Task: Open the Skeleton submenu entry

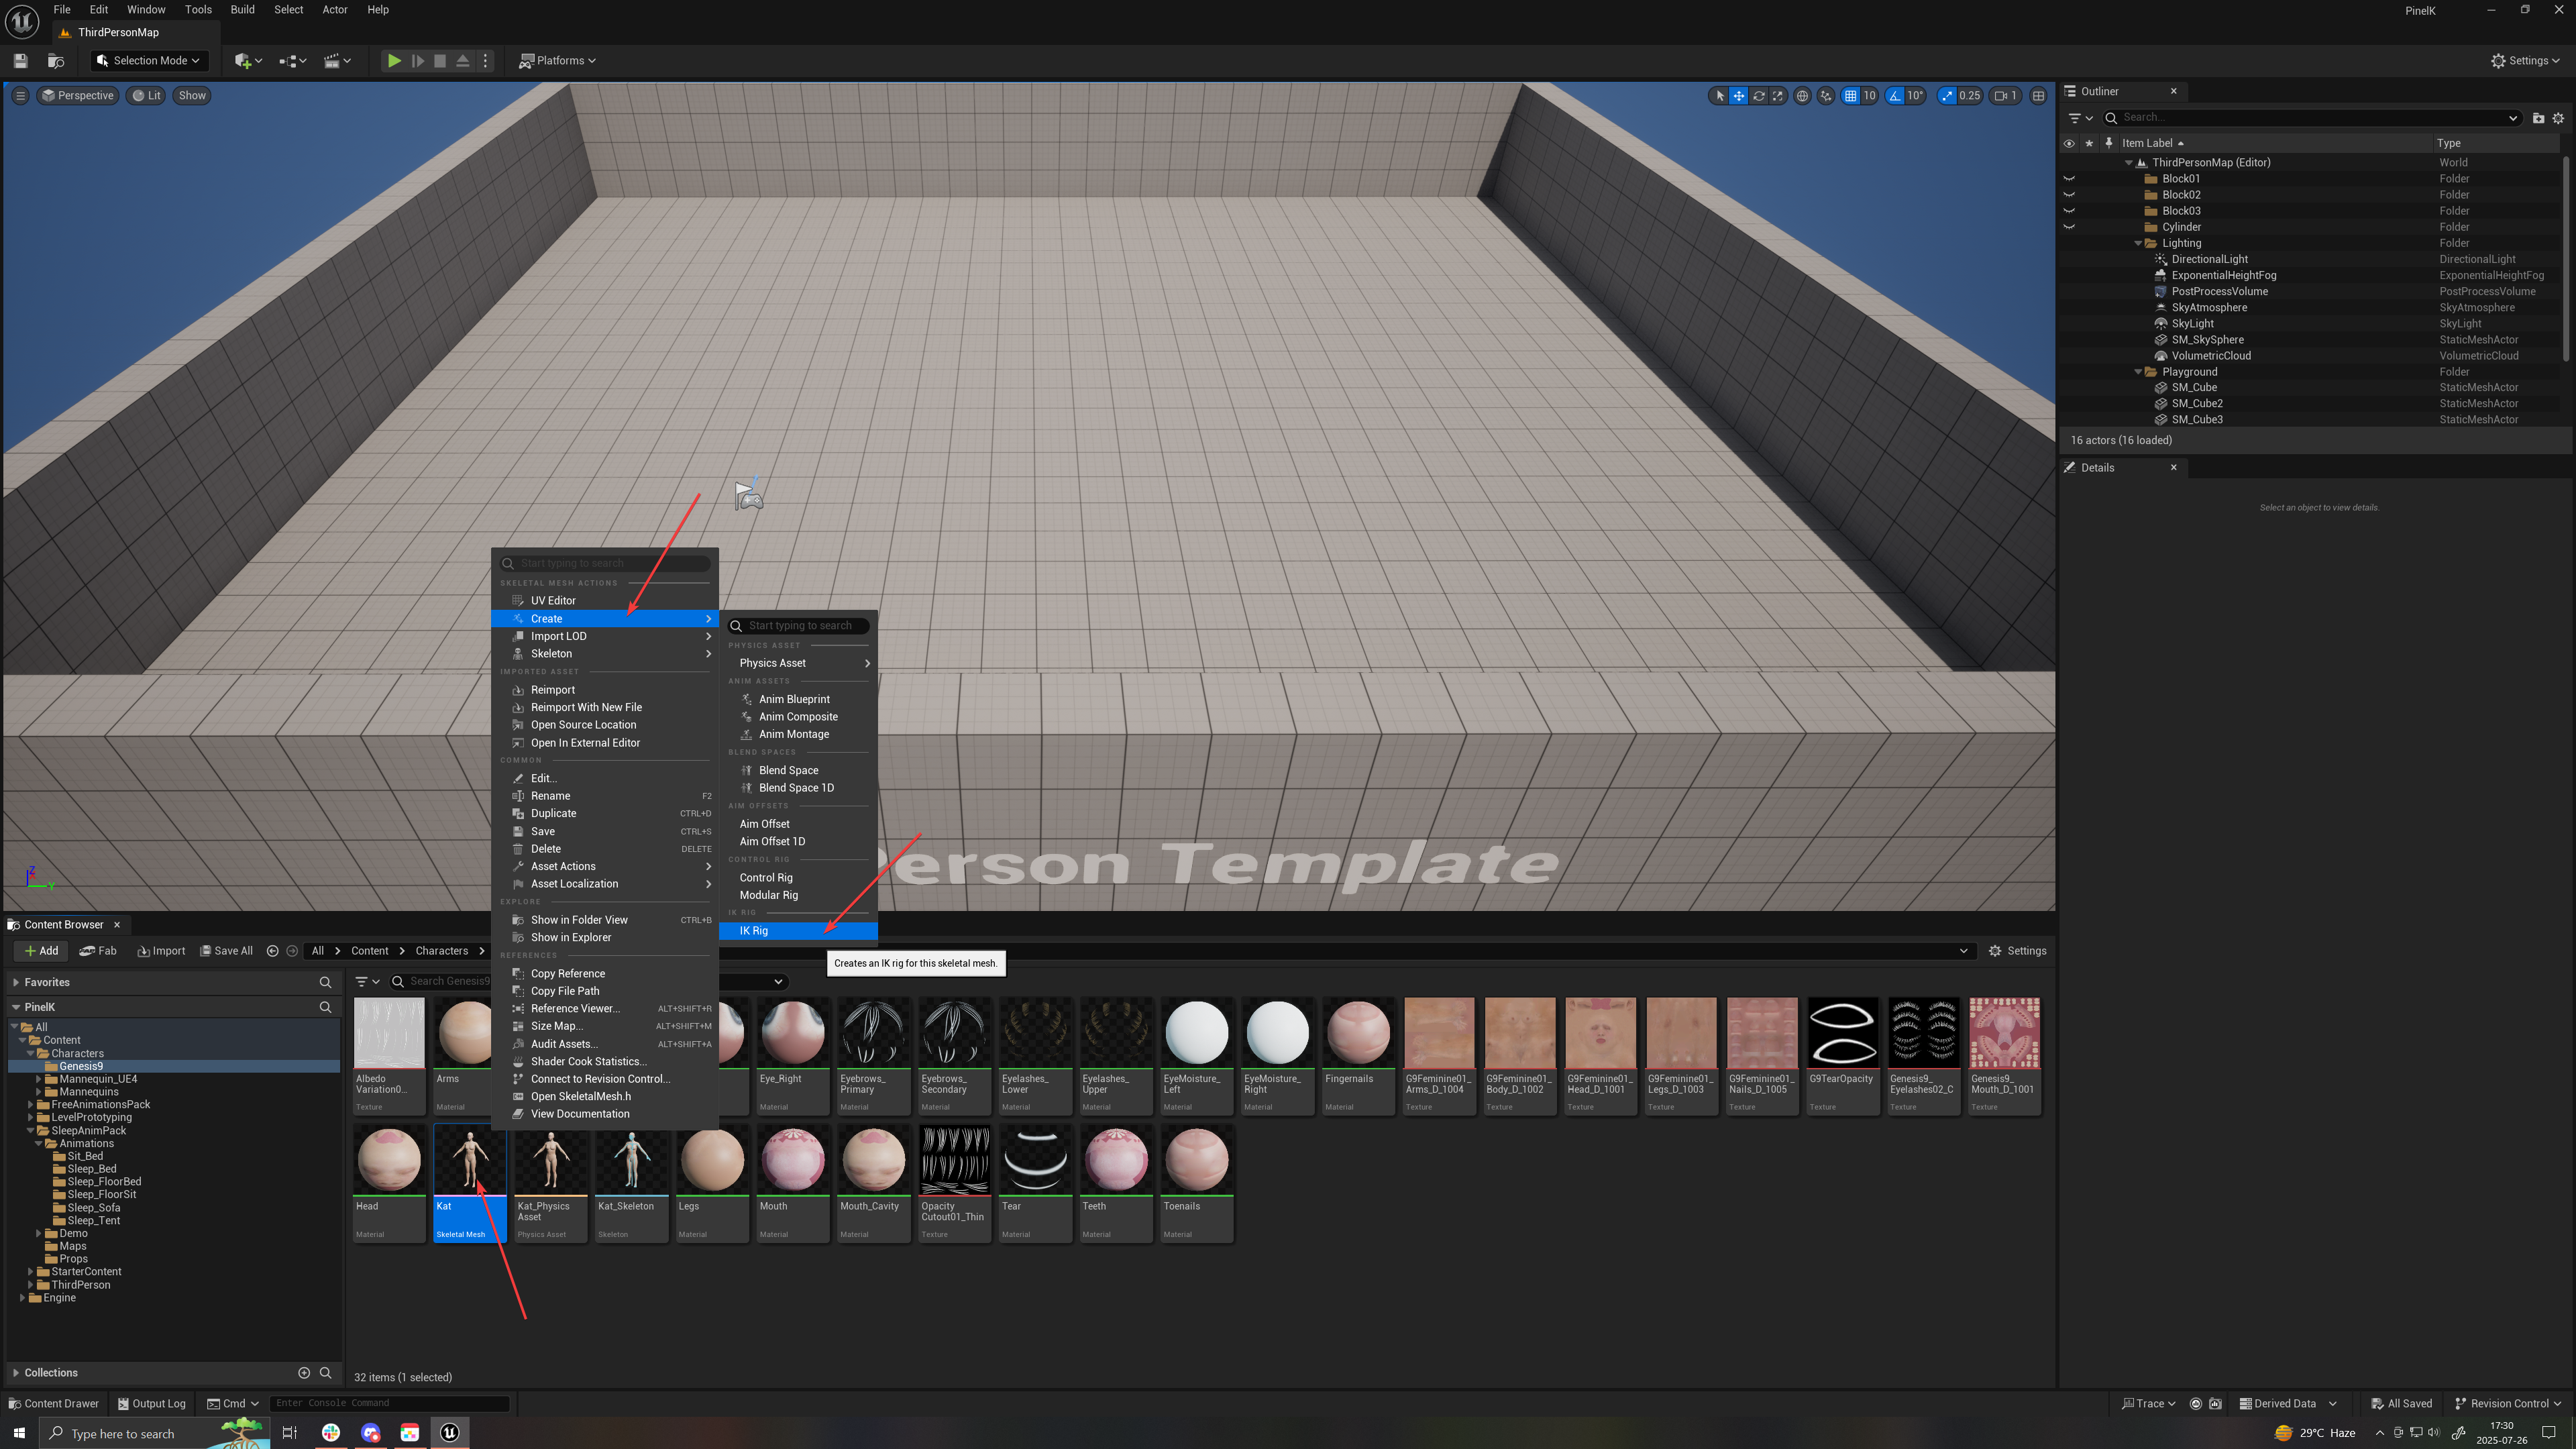Action: coord(605,654)
